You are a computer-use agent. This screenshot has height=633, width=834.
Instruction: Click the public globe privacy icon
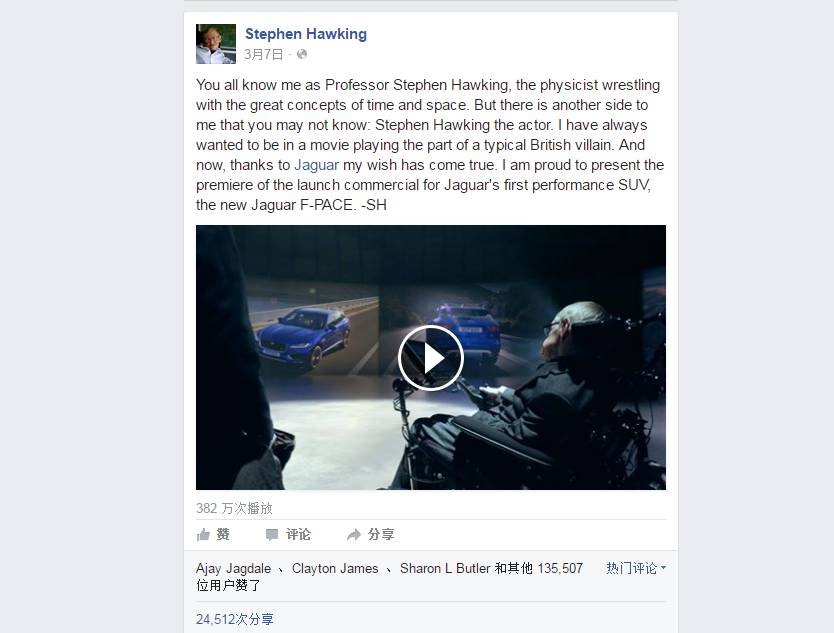pos(302,54)
